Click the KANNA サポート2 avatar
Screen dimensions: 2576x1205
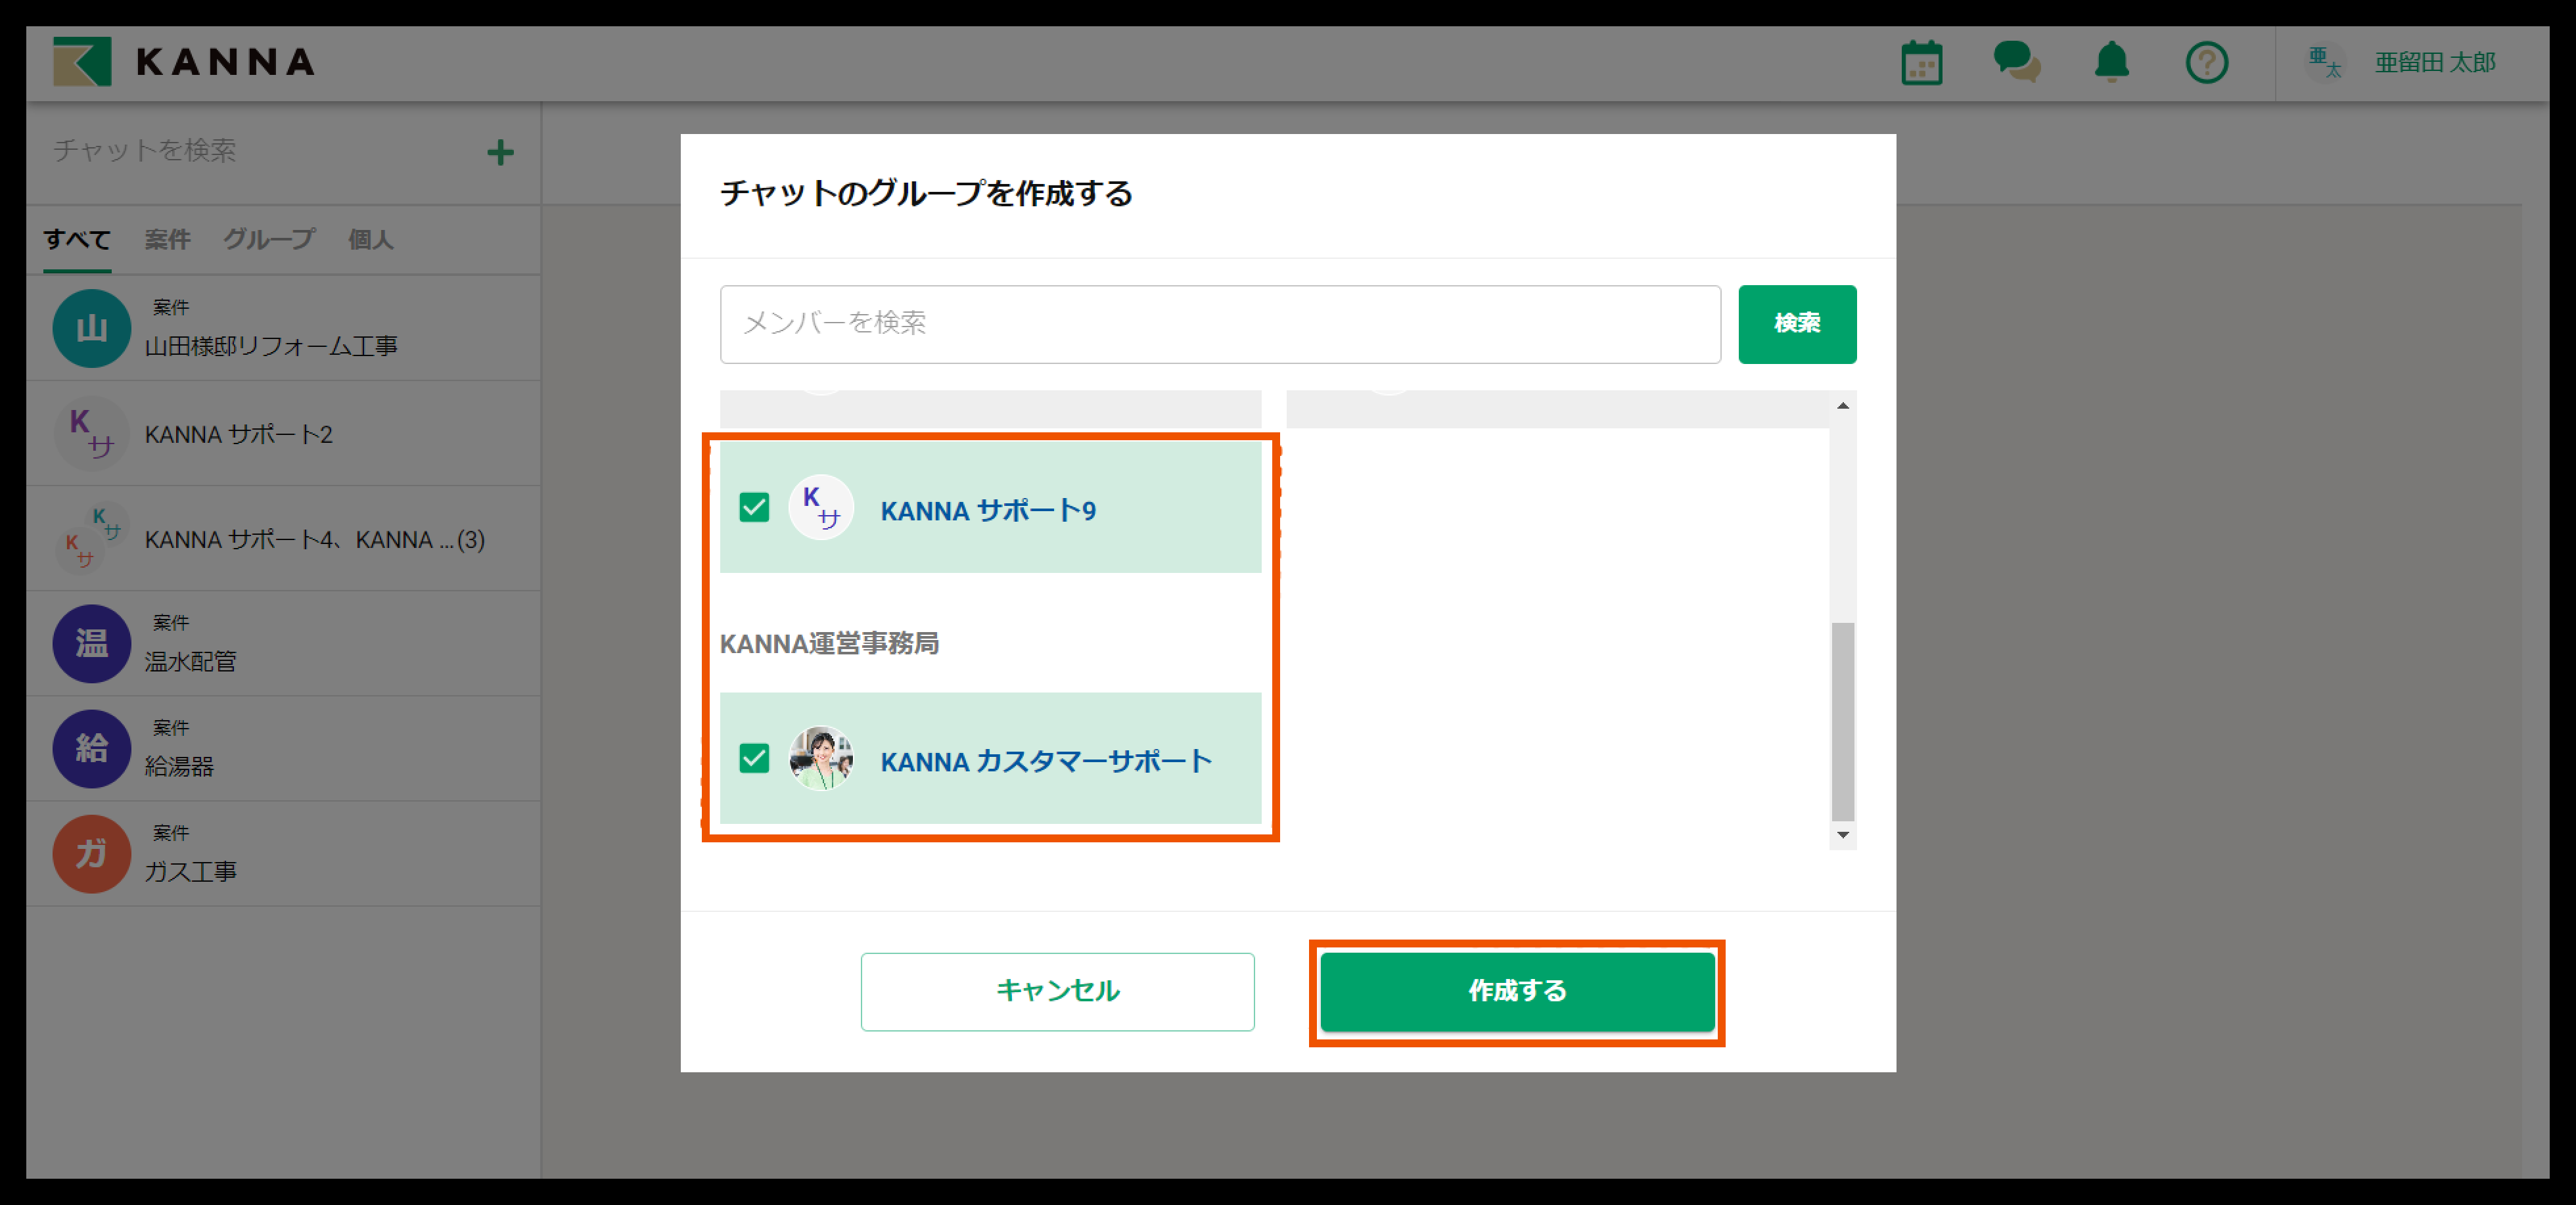[x=91, y=433]
